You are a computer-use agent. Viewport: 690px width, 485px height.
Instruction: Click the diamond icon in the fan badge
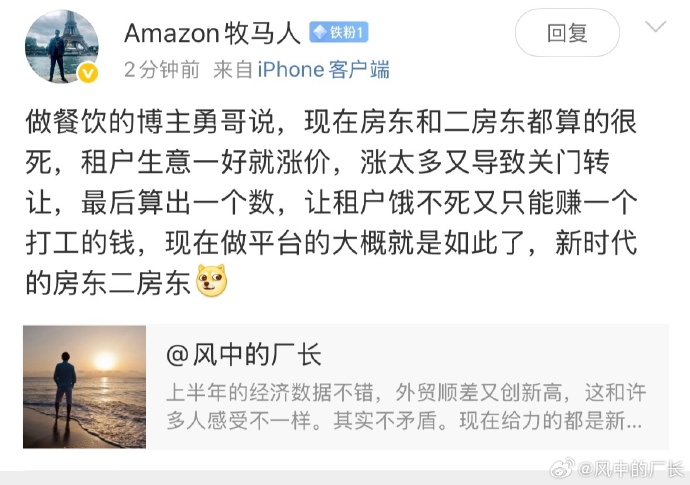321,32
